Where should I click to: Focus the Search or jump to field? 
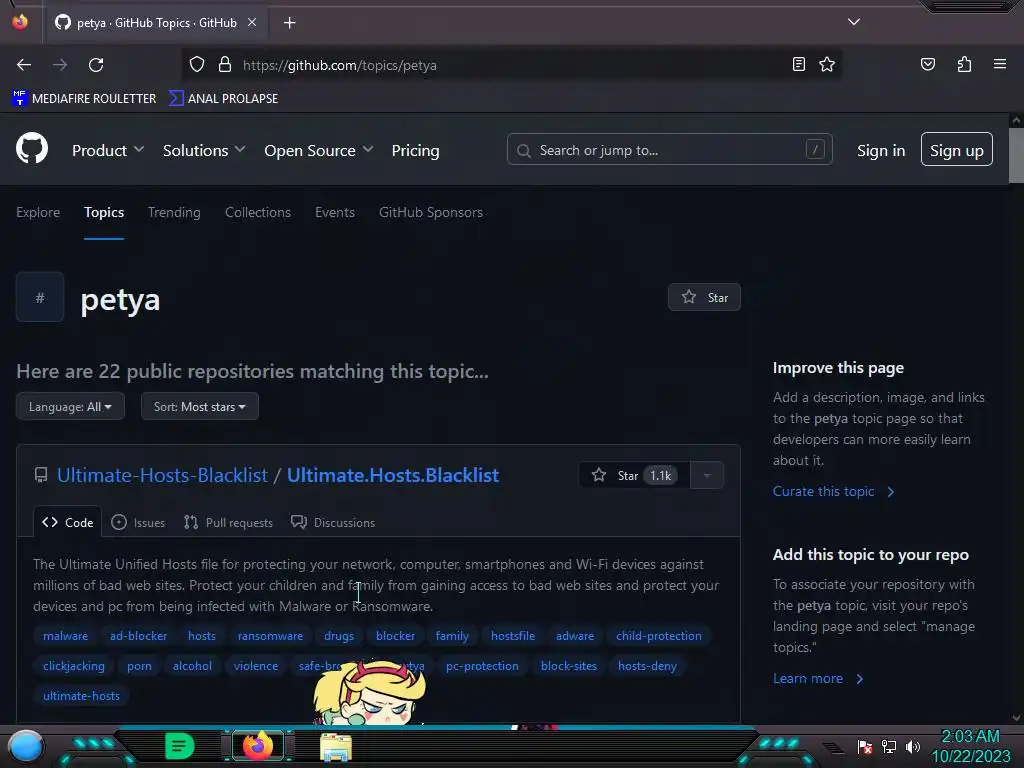(669, 150)
